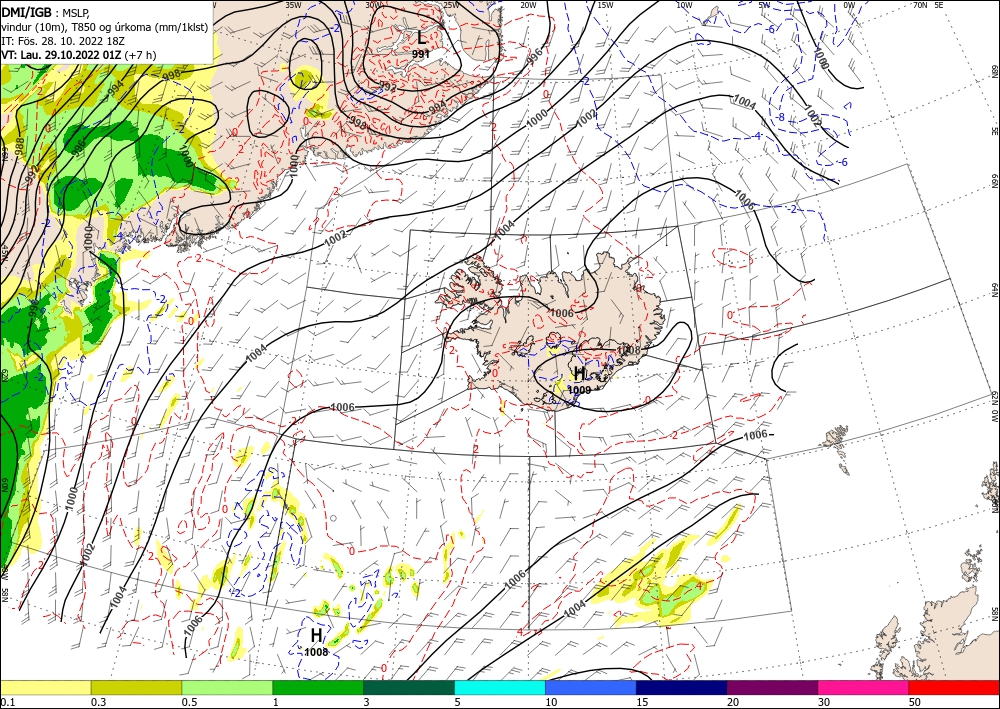
Task: Select the dark green 3–5 legend band
Action: (409, 687)
